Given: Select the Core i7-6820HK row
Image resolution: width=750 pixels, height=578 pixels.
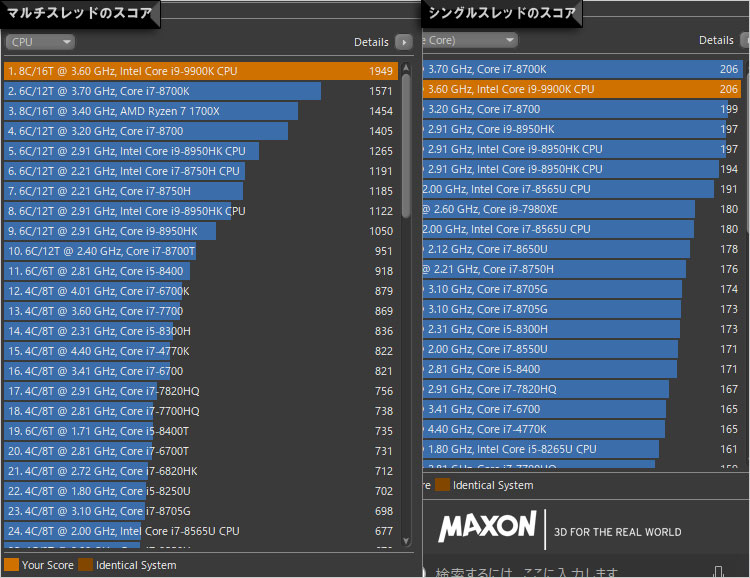Looking at the screenshot, I should pyautogui.click(x=201, y=471).
